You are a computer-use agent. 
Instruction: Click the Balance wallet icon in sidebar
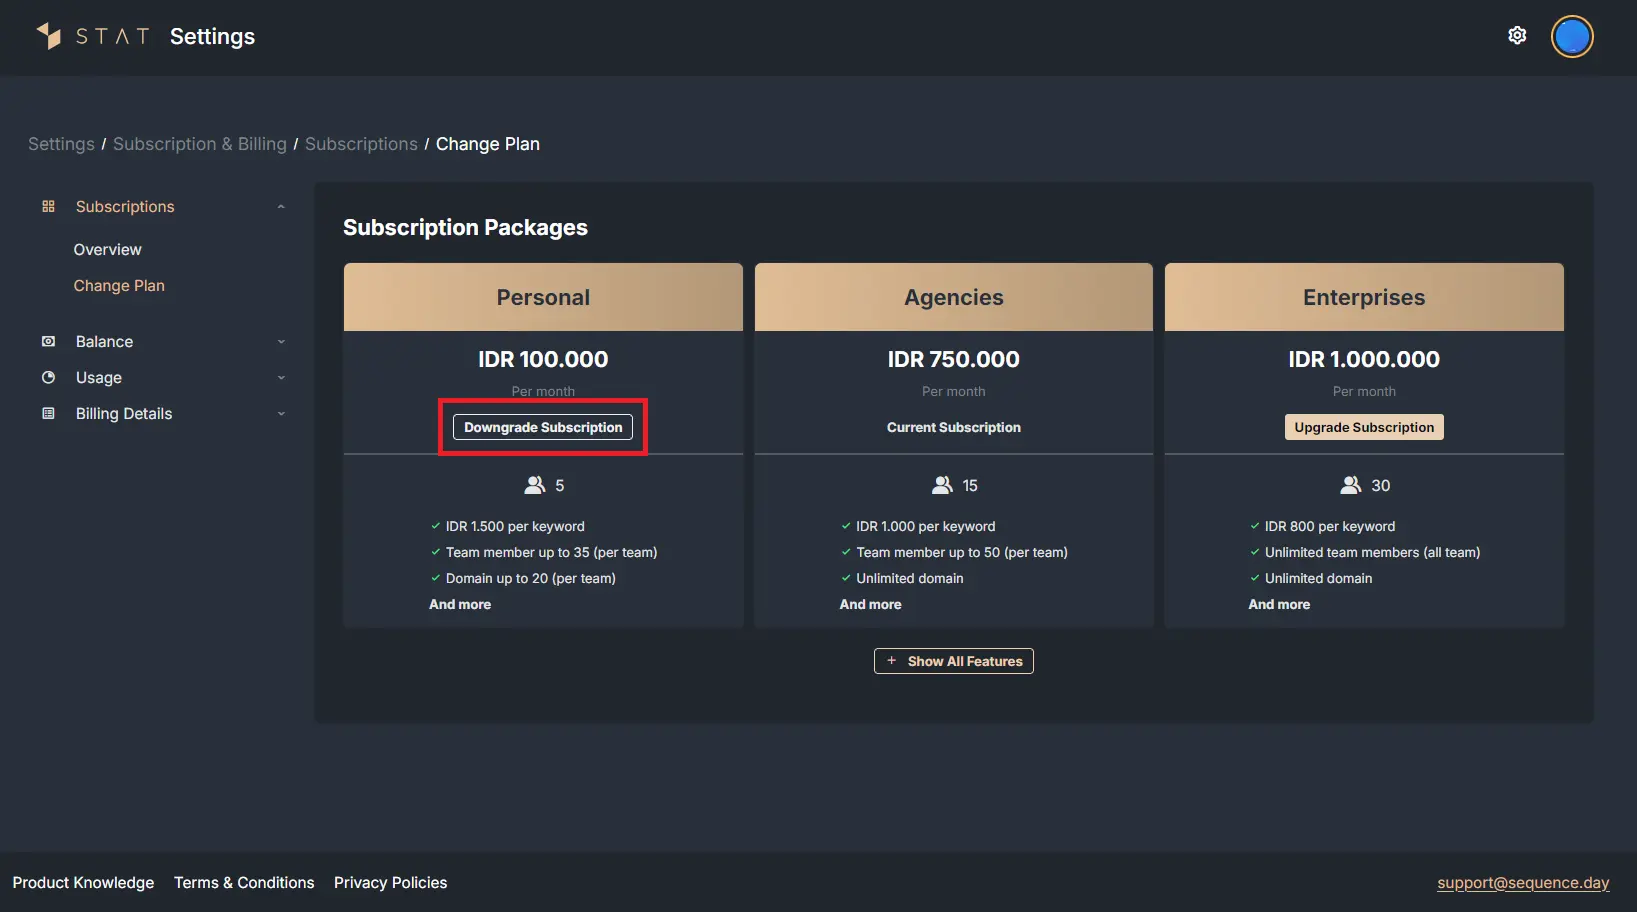(48, 341)
